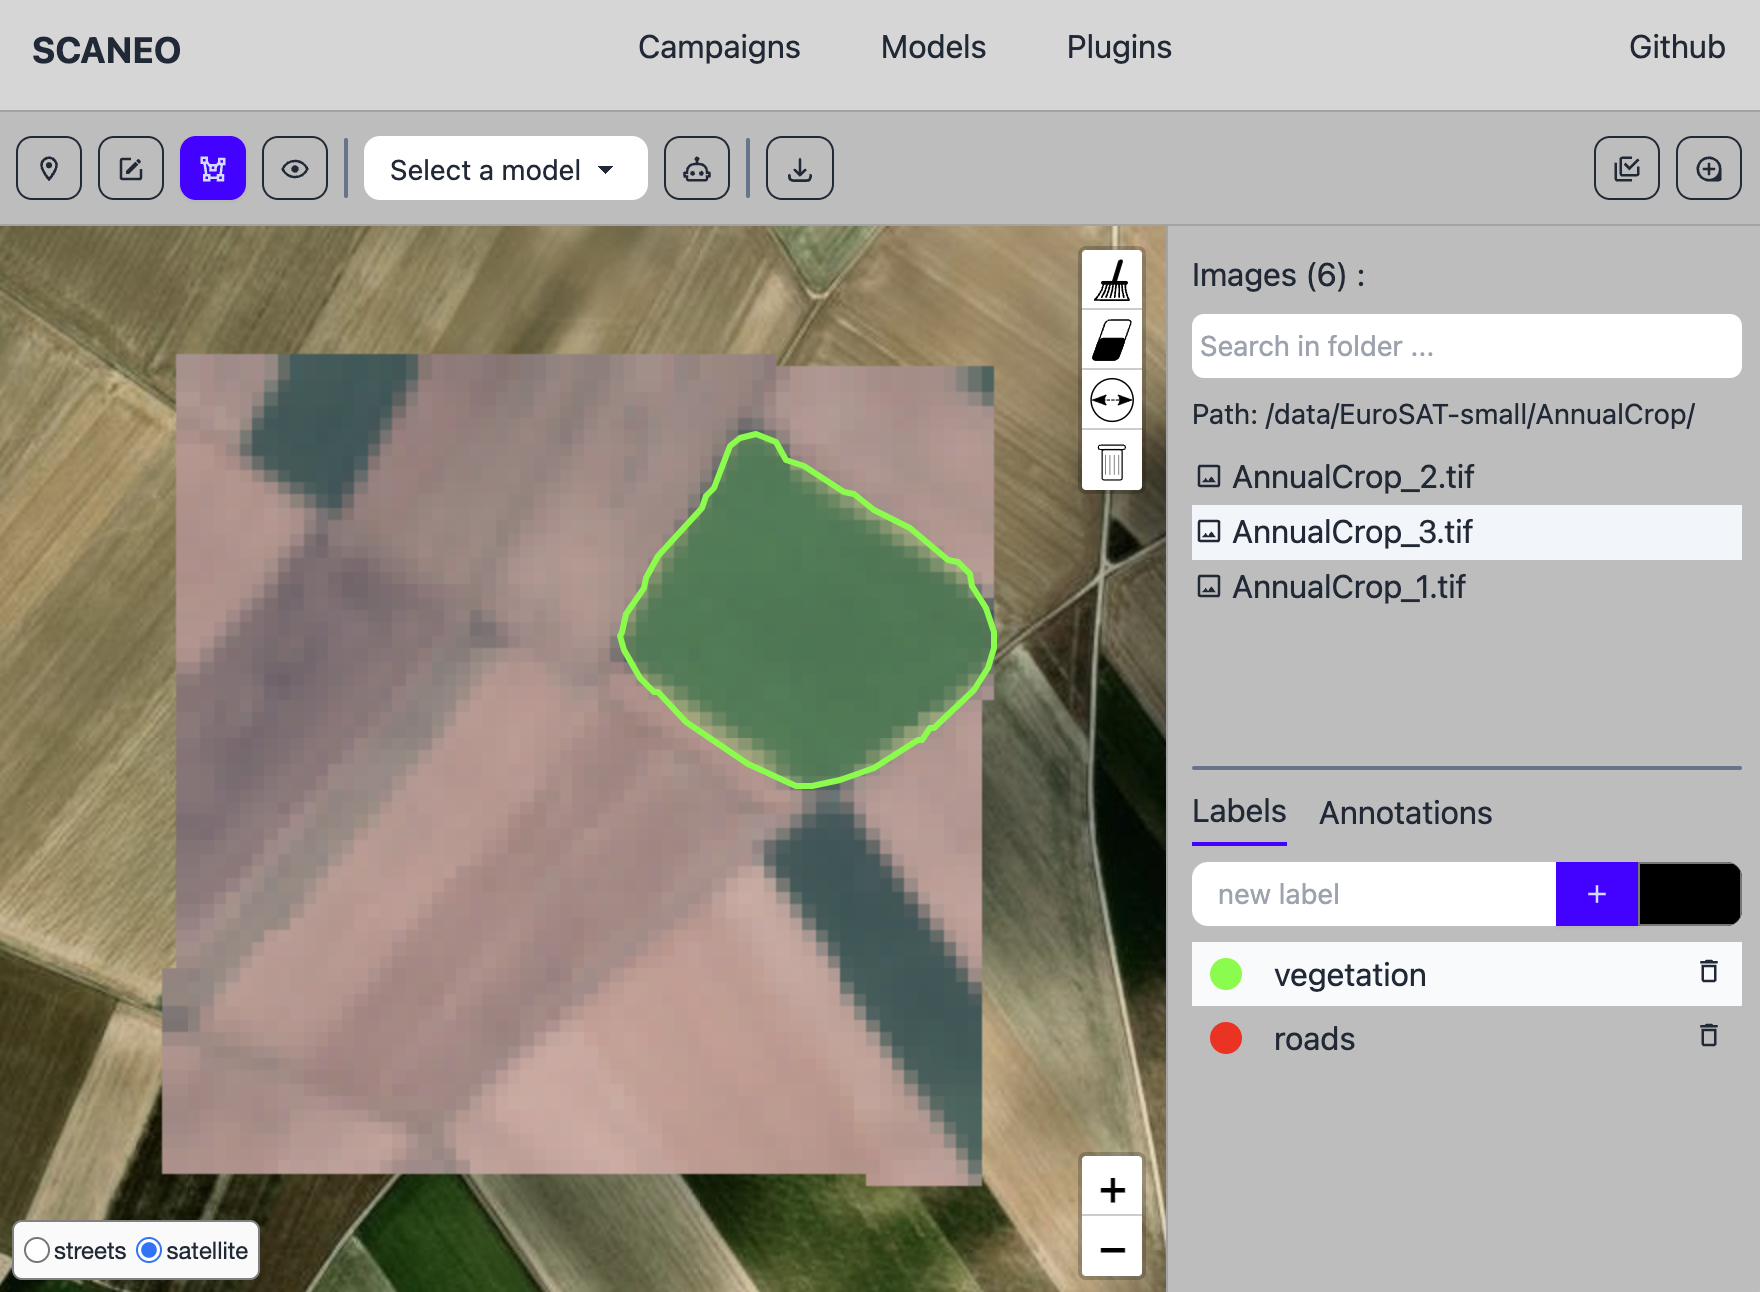Viewport: 1760px width, 1292px height.
Task: Open the Campaigns menu
Action: point(719,47)
